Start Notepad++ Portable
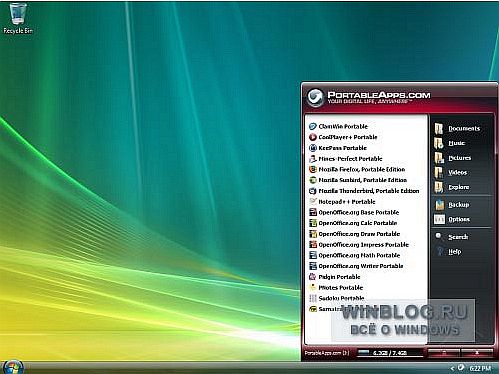Screen dimensions: 499x374 [x=342, y=202]
